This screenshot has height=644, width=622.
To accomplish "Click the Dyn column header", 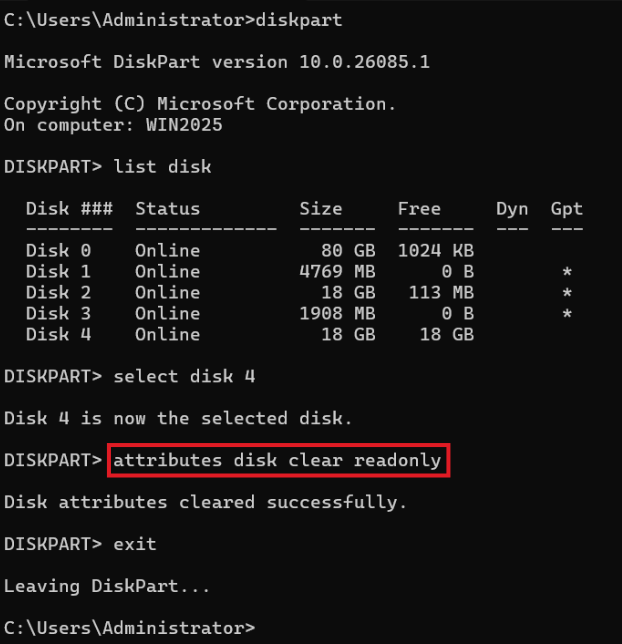I will [512, 209].
